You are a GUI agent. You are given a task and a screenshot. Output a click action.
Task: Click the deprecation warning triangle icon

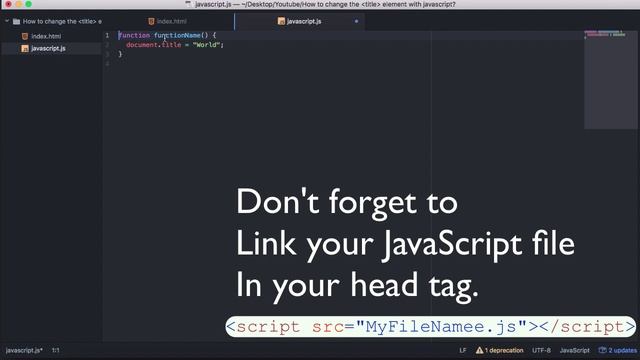[x=479, y=350]
